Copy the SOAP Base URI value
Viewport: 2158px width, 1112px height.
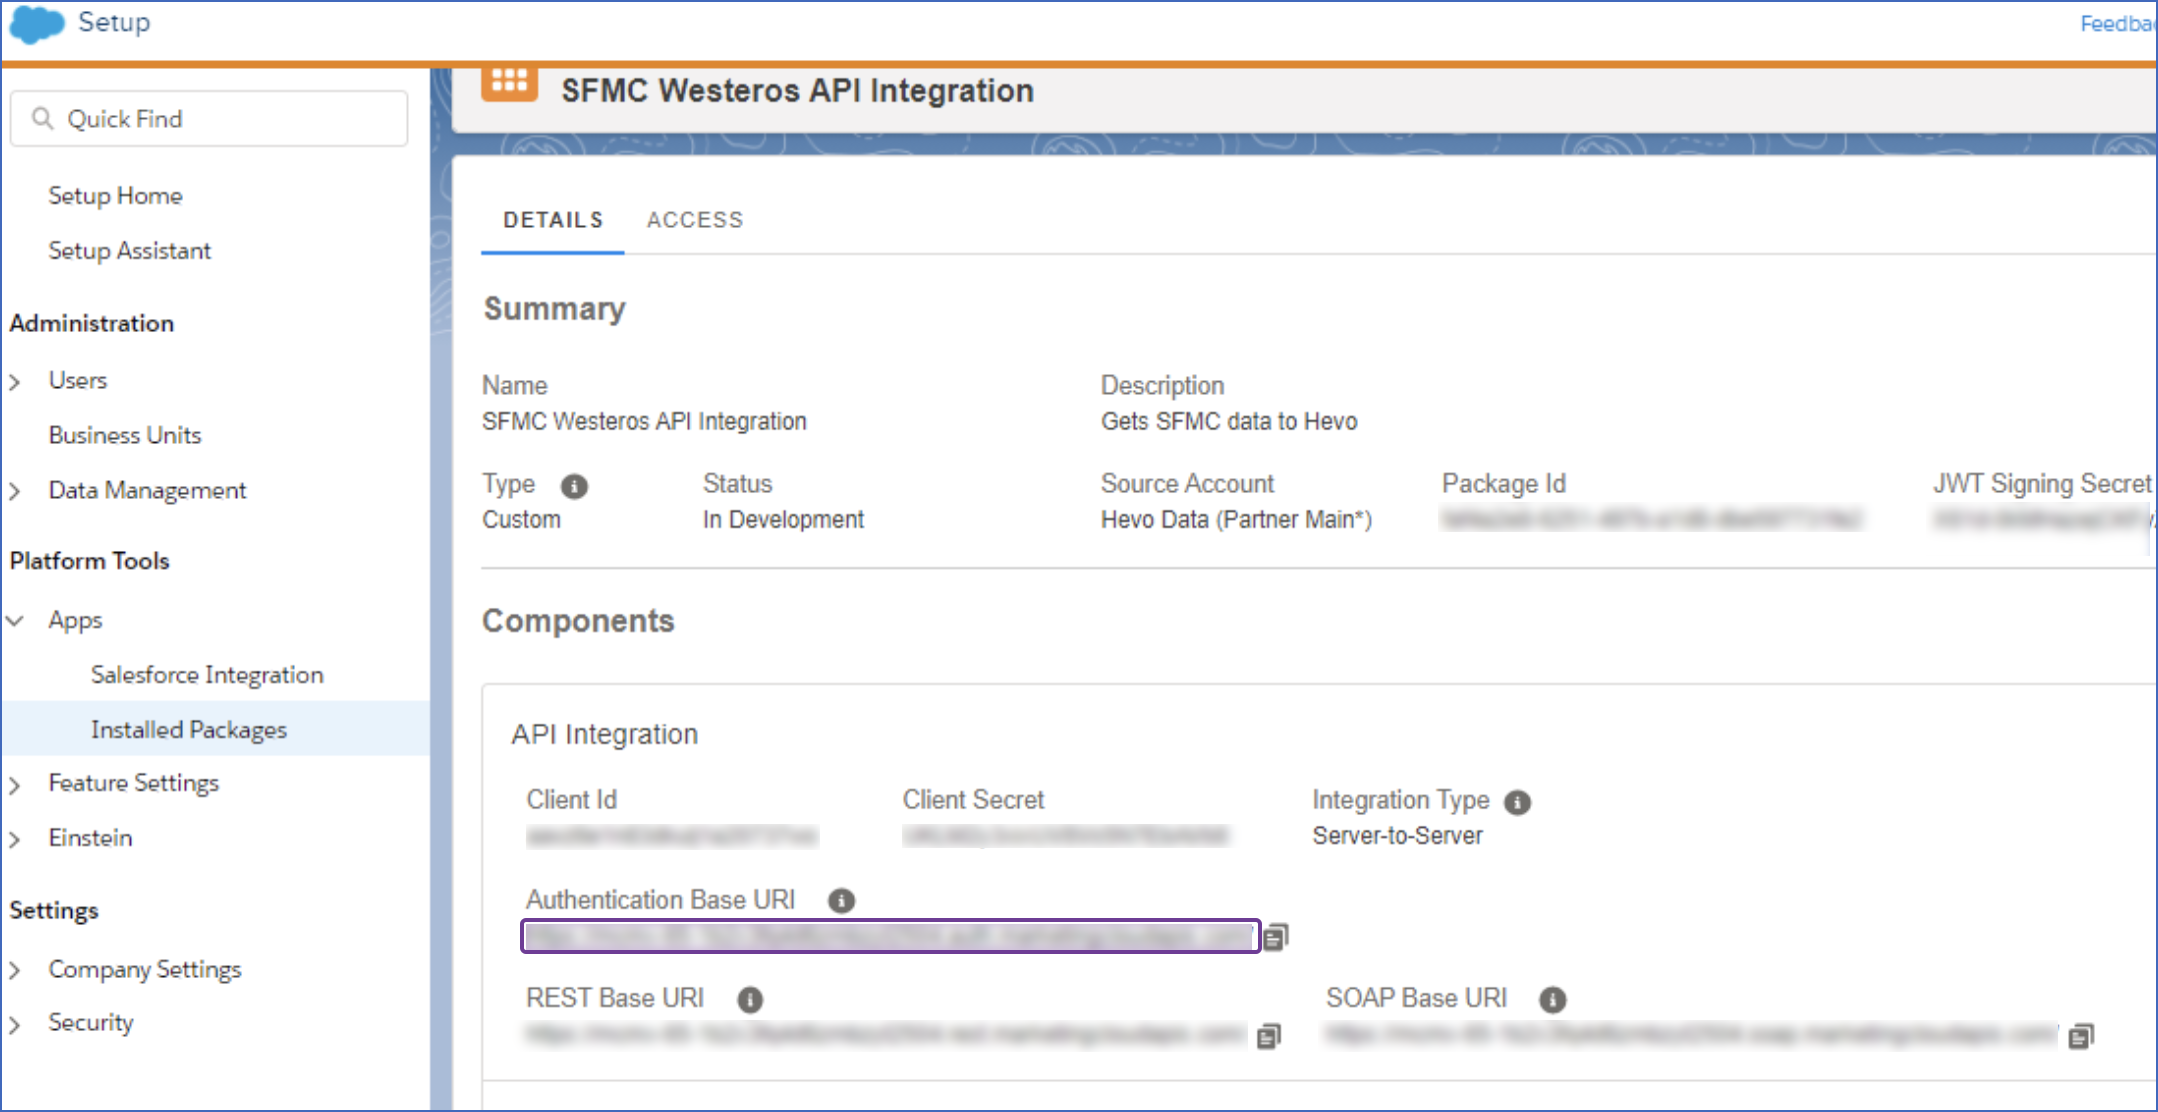pyautogui.click(x=2081, y=1036)
